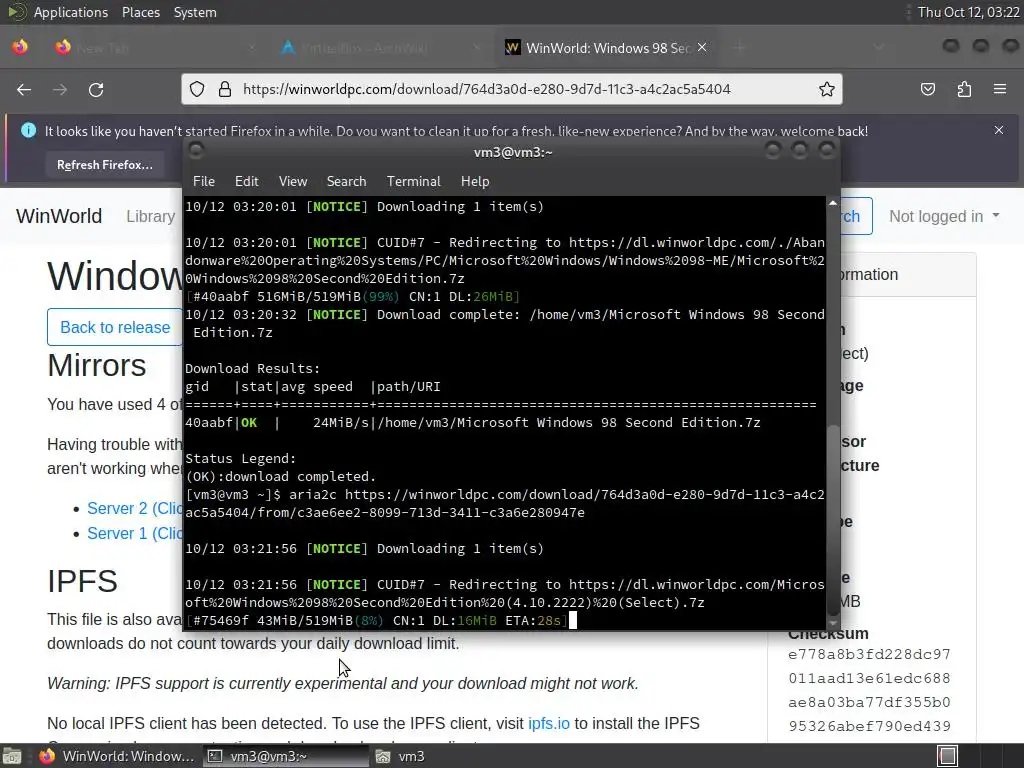Viewport: 1024px width, 768px height.
Task: View site security padlock details
Action: coord(225,89)
